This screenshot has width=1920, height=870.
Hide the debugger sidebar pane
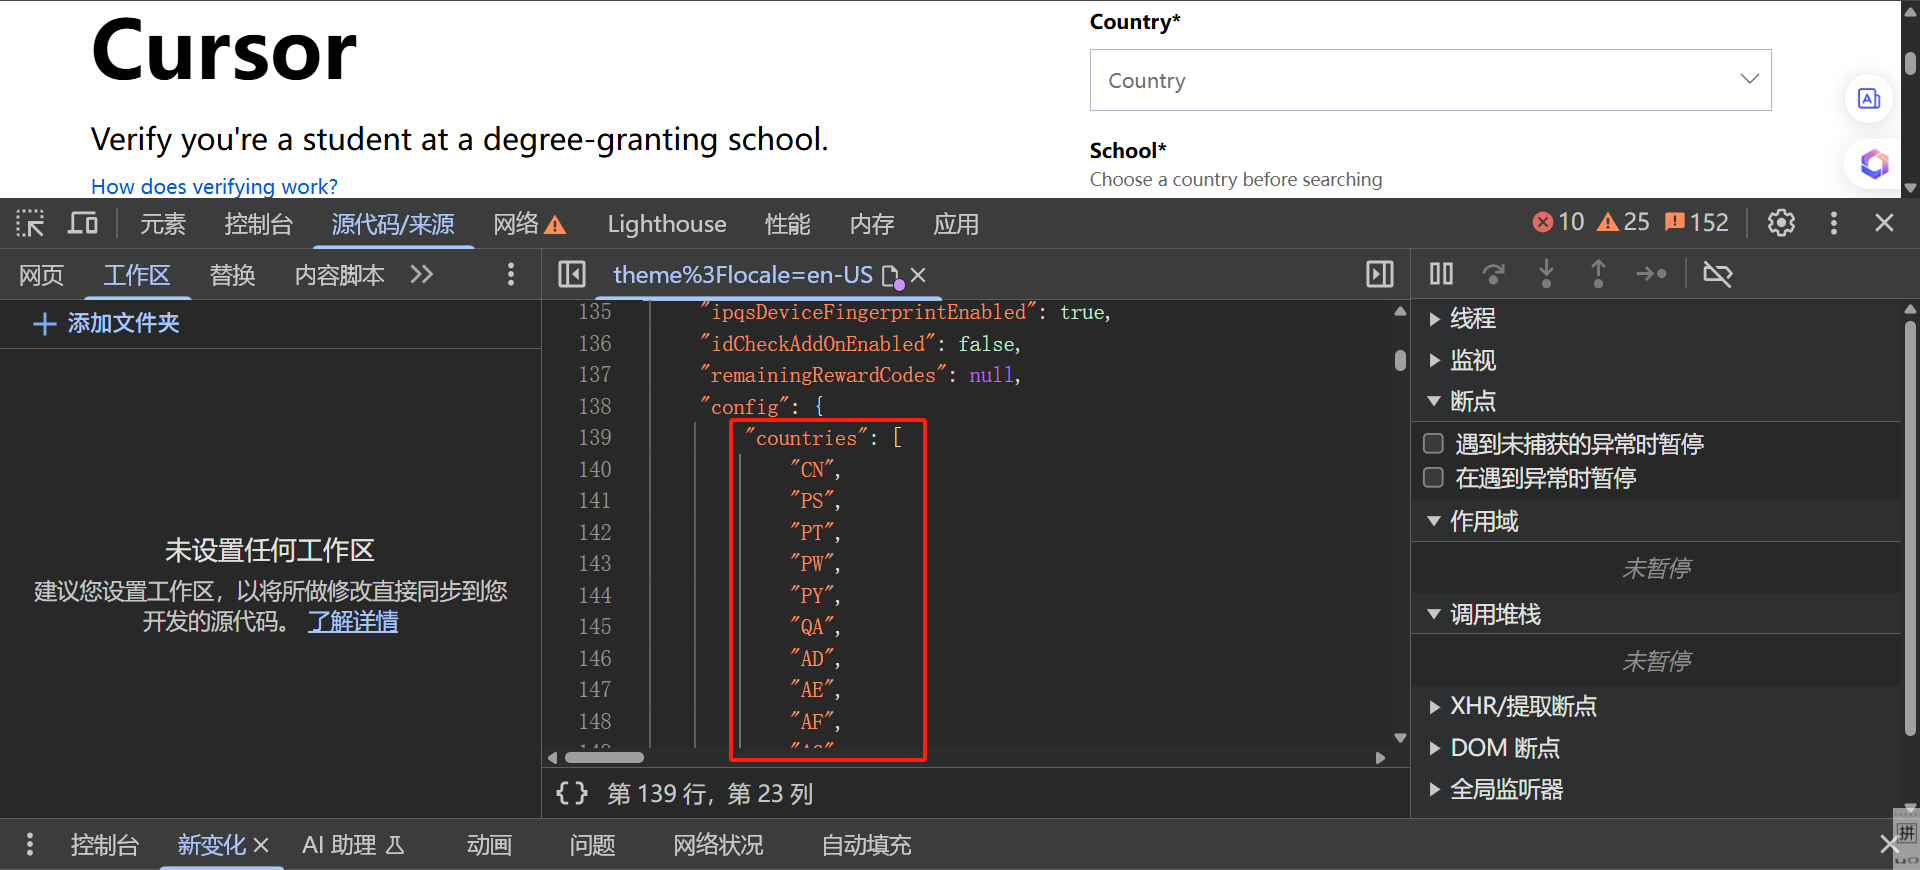coord(1380,274)
